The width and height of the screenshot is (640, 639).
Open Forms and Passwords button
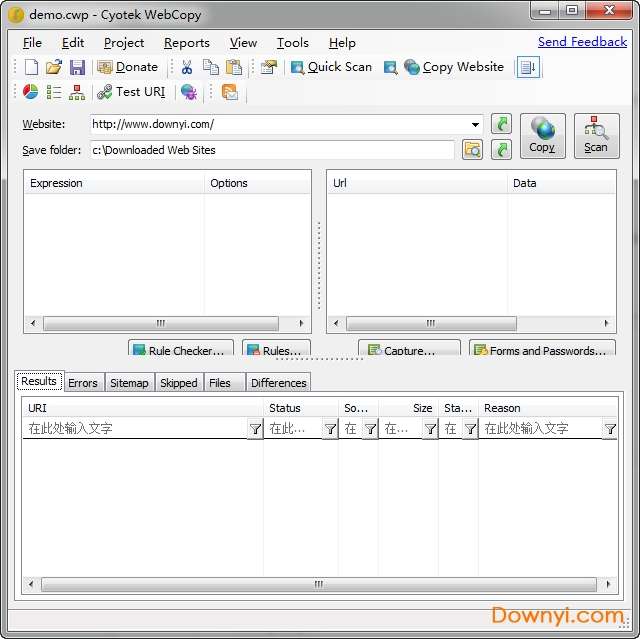click(x=542, y=348)
